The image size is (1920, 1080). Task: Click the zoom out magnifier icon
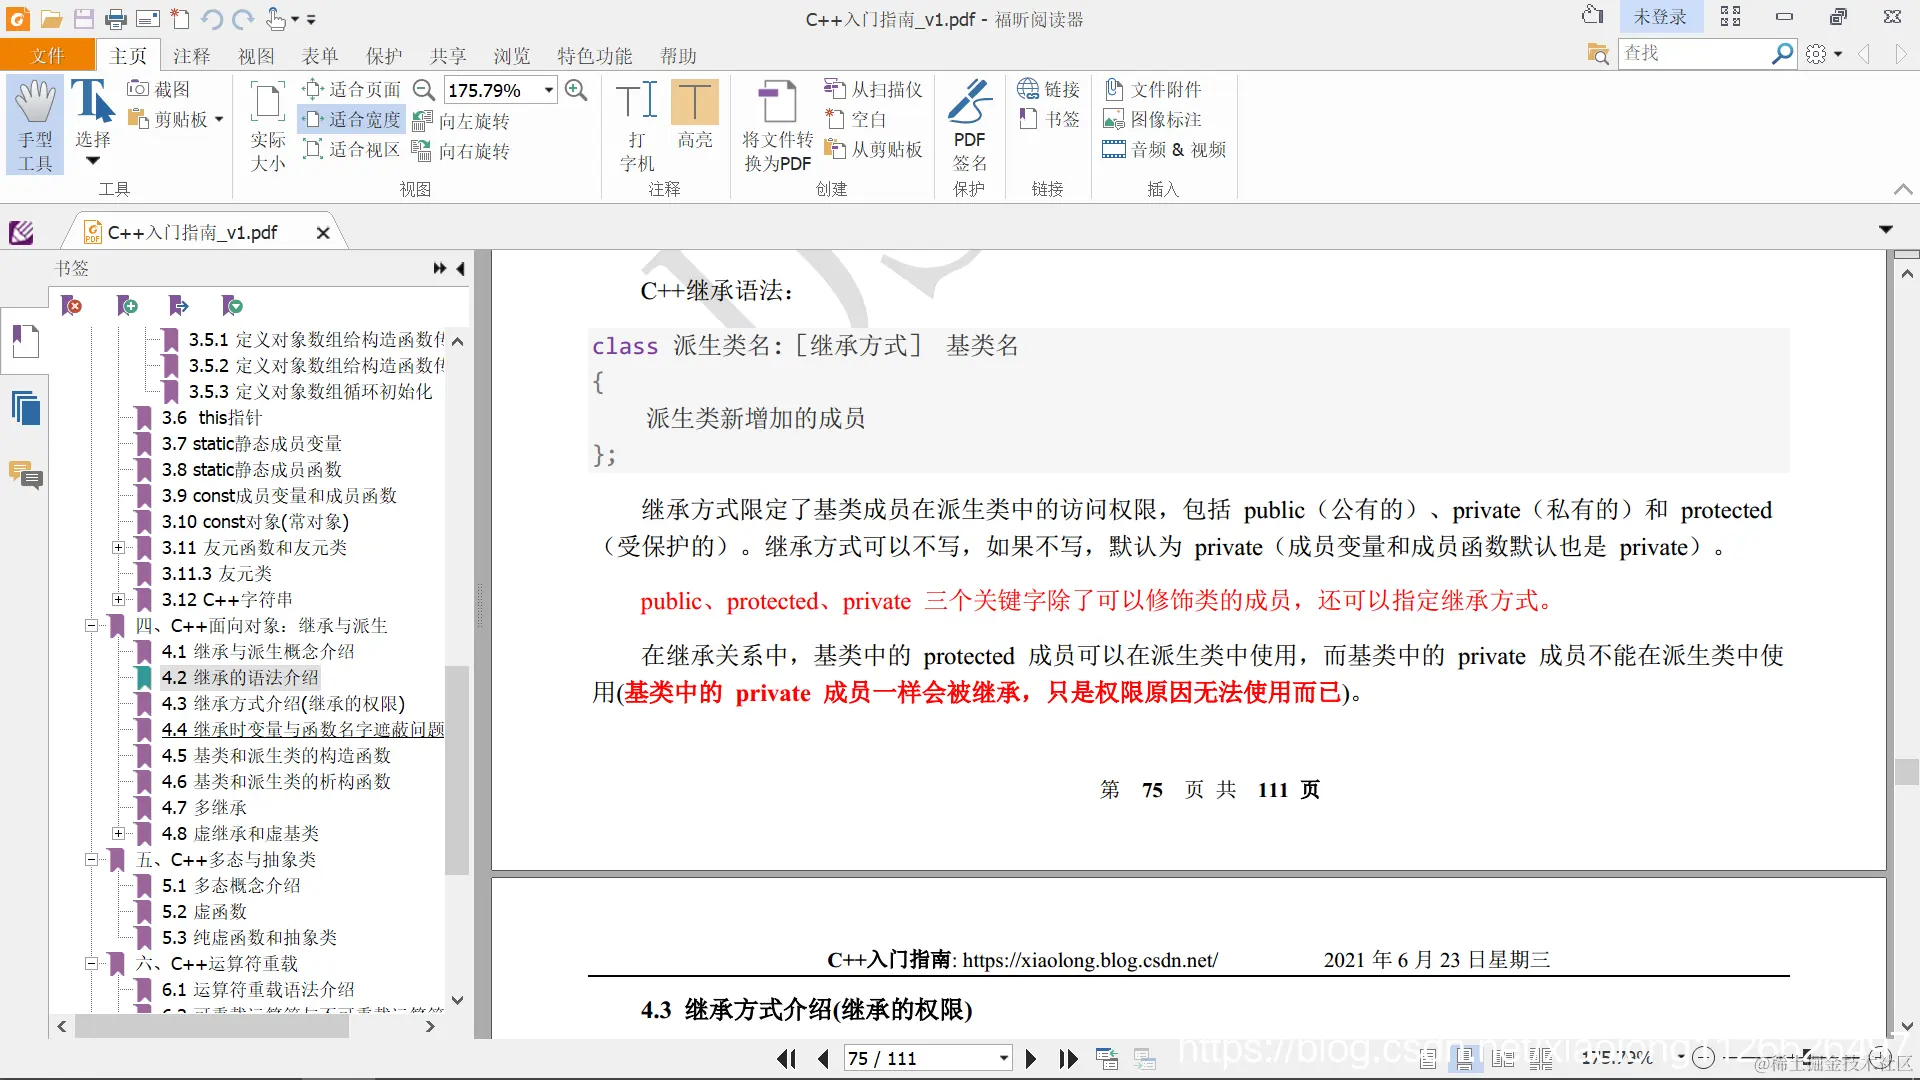(x=424, y=90)
